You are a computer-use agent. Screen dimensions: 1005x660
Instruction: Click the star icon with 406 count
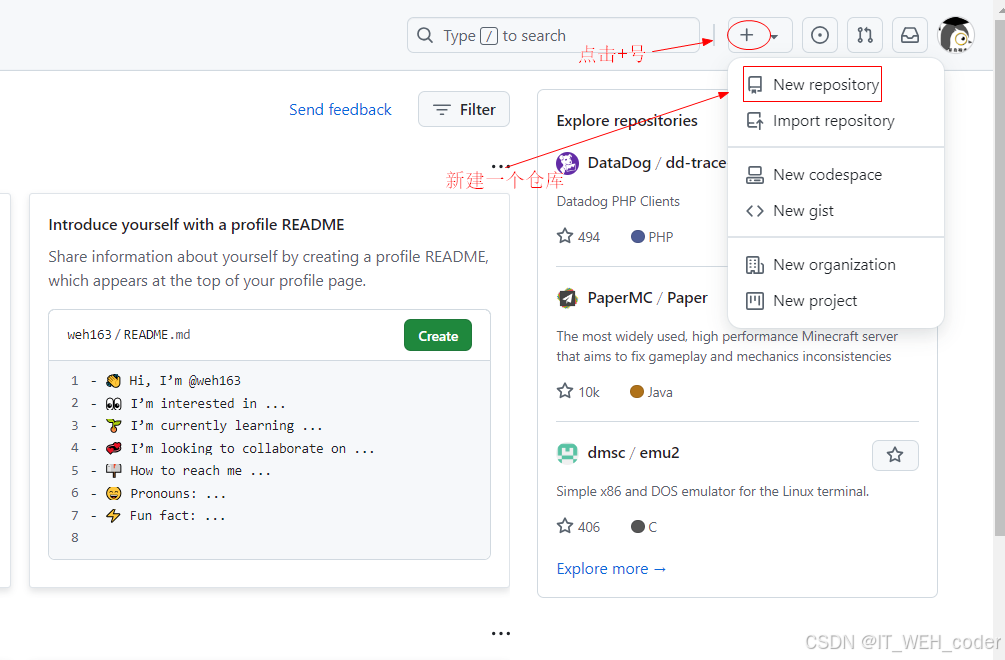pos(565,526)
